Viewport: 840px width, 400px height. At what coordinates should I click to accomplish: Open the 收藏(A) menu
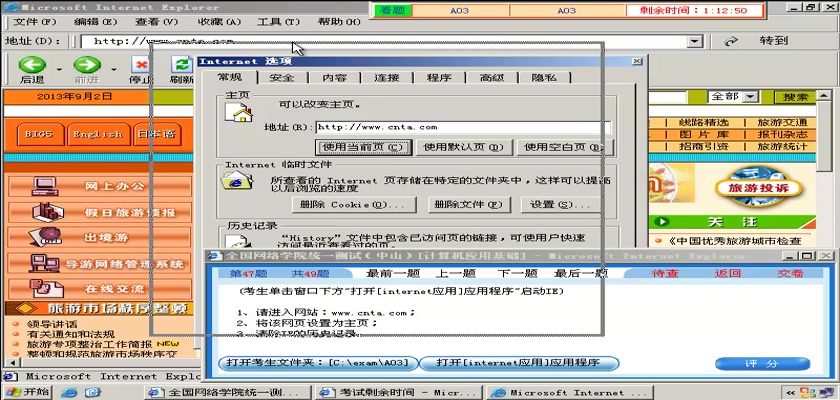pyautogui.click(x=219, y=22)
